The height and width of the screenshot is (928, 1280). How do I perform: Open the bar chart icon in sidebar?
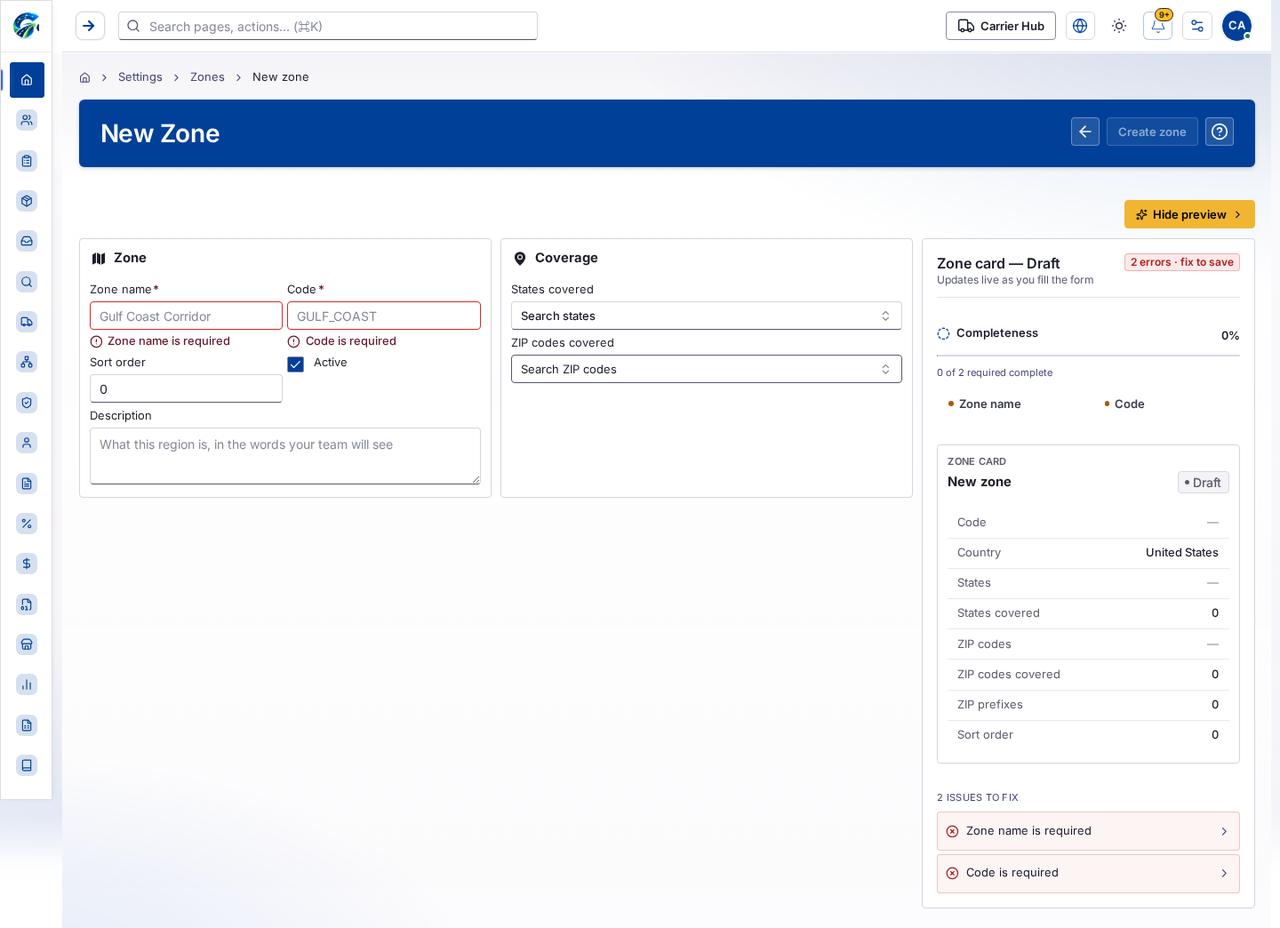[27, 685]
